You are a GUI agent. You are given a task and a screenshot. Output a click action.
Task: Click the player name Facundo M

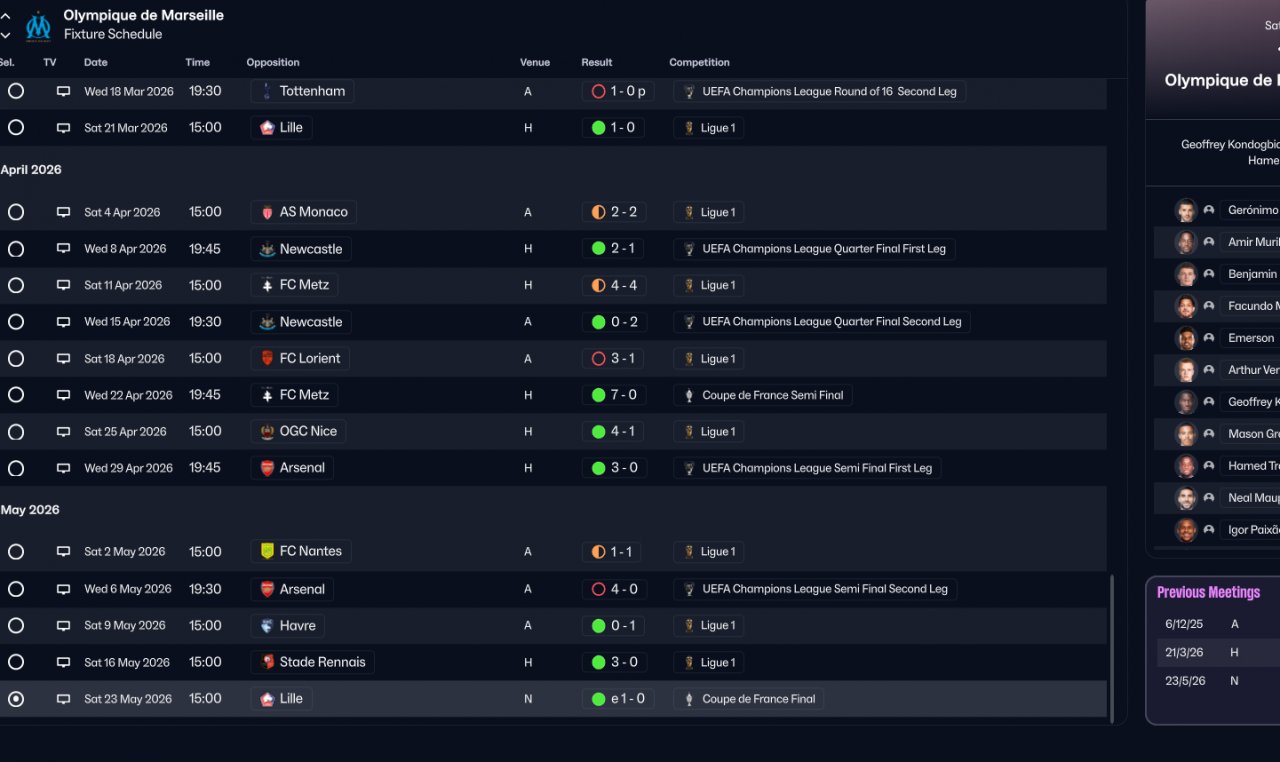[x=1253, y=306]
